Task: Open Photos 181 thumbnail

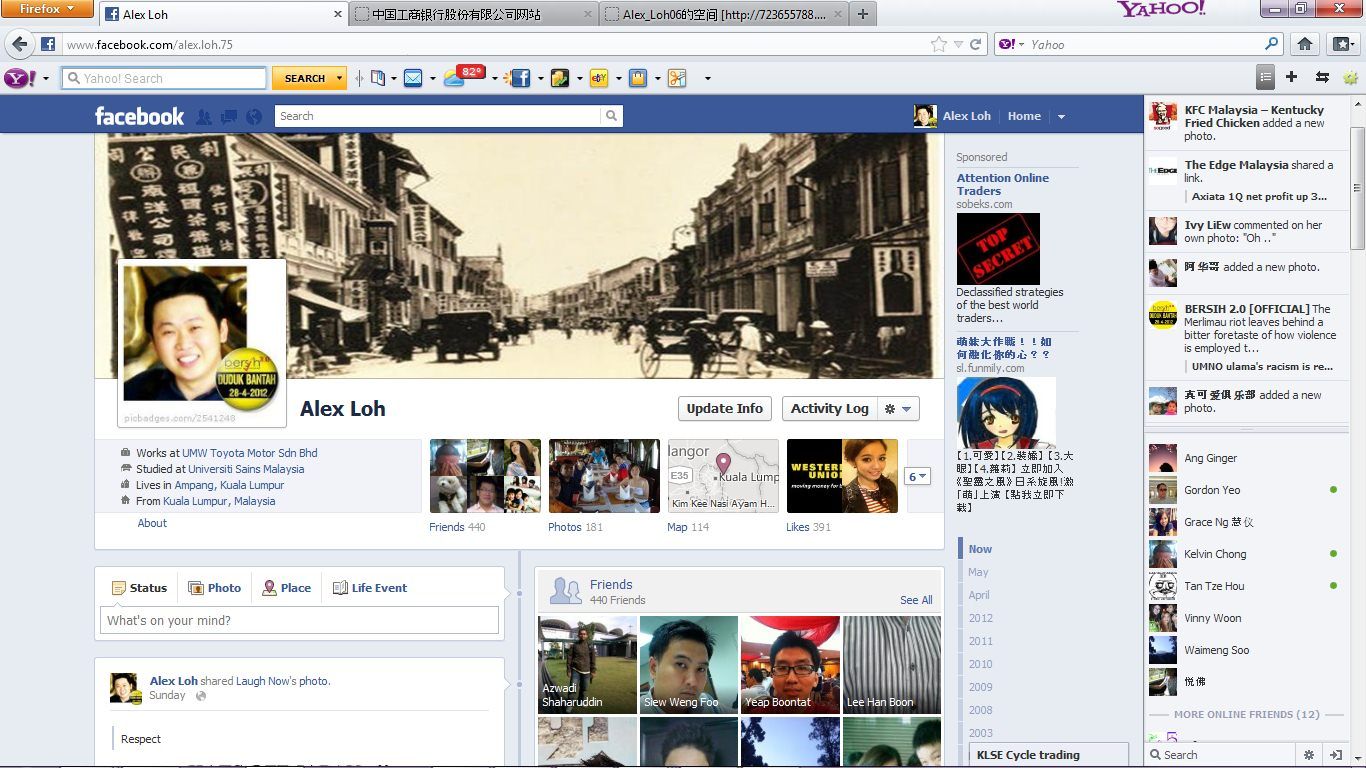Action: (604, 476)
